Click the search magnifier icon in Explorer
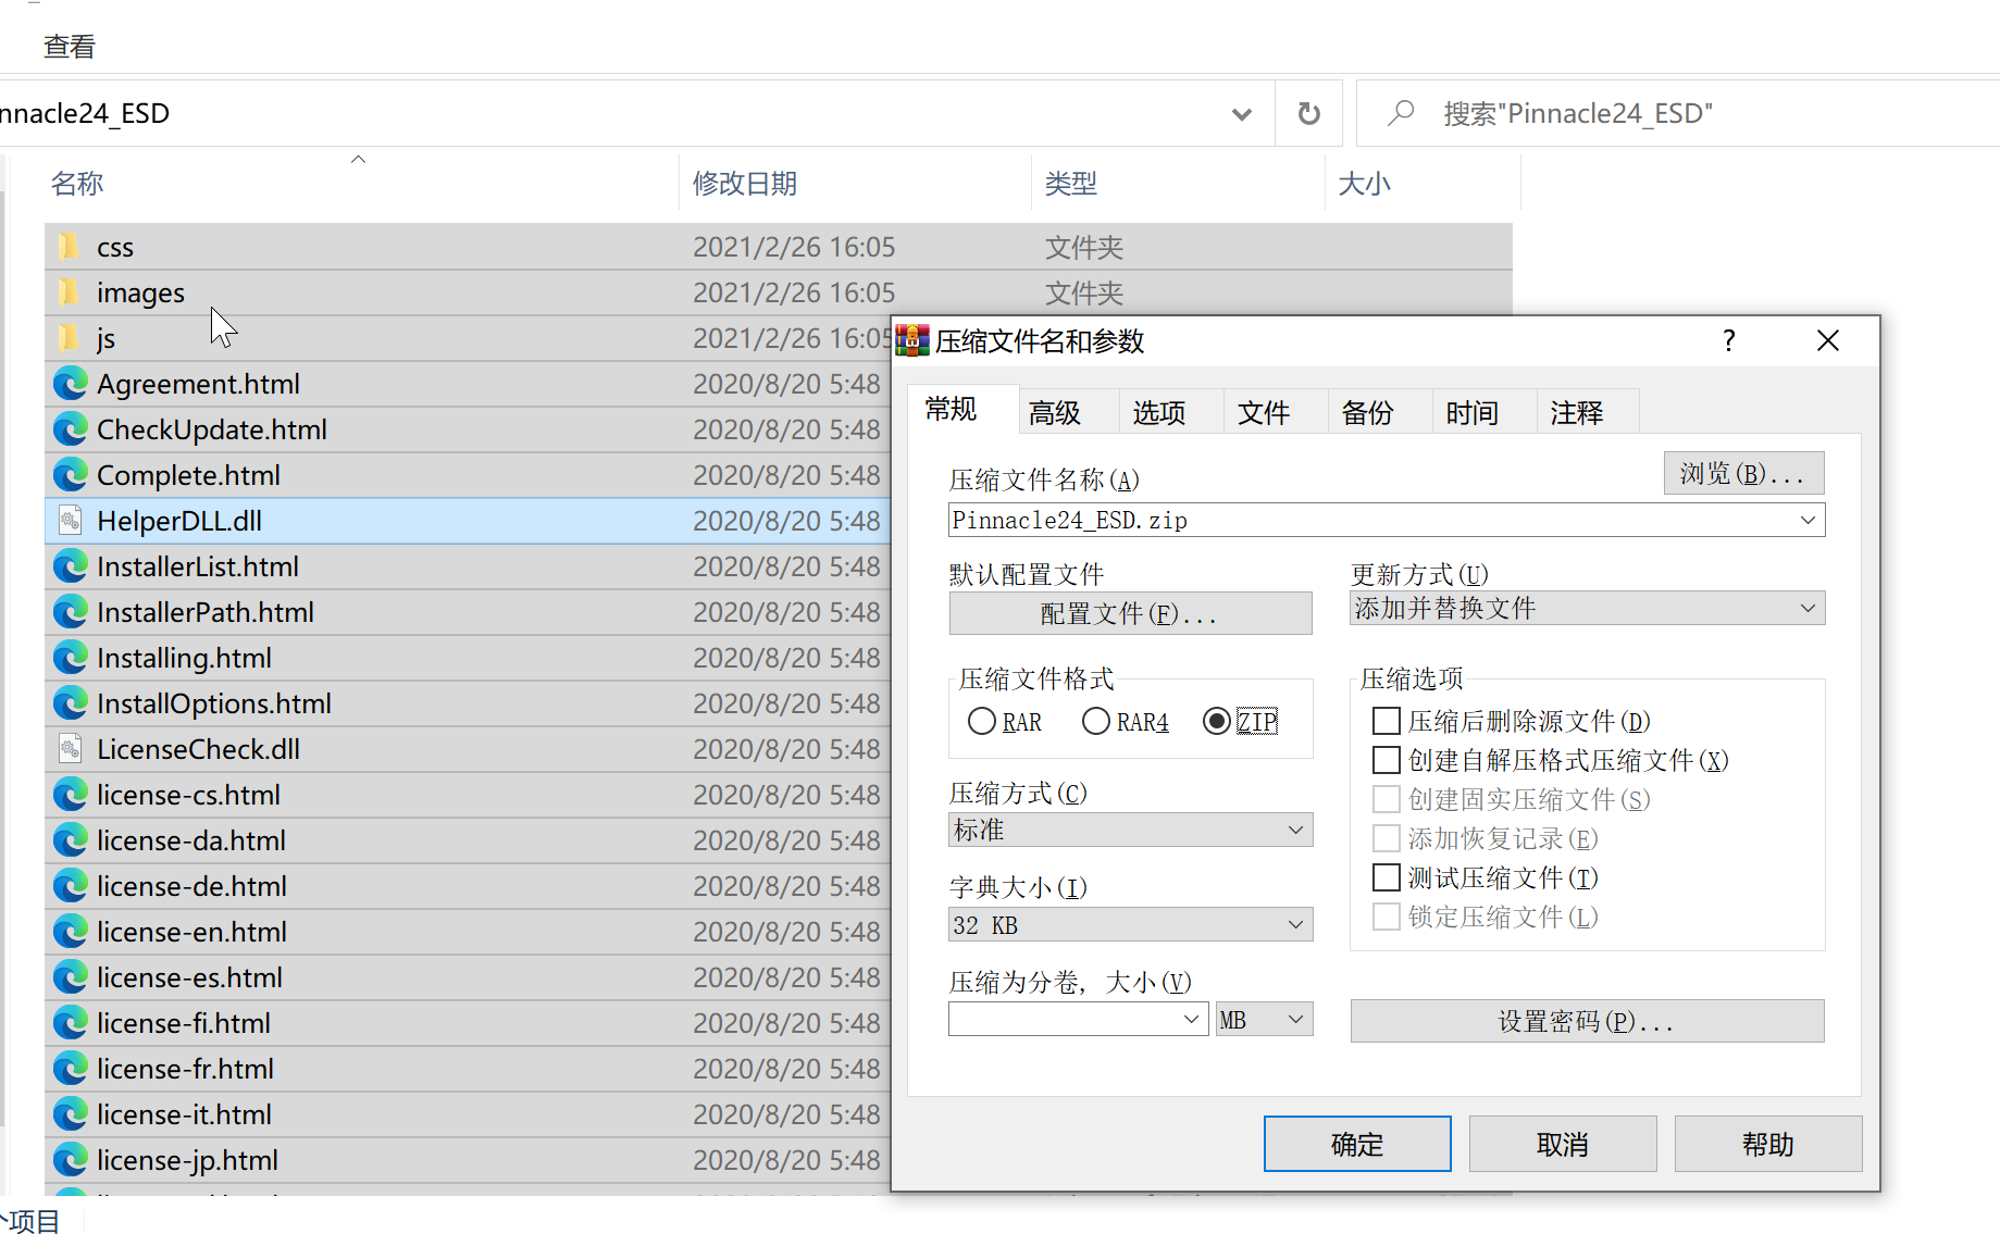 coord(1401,113)
